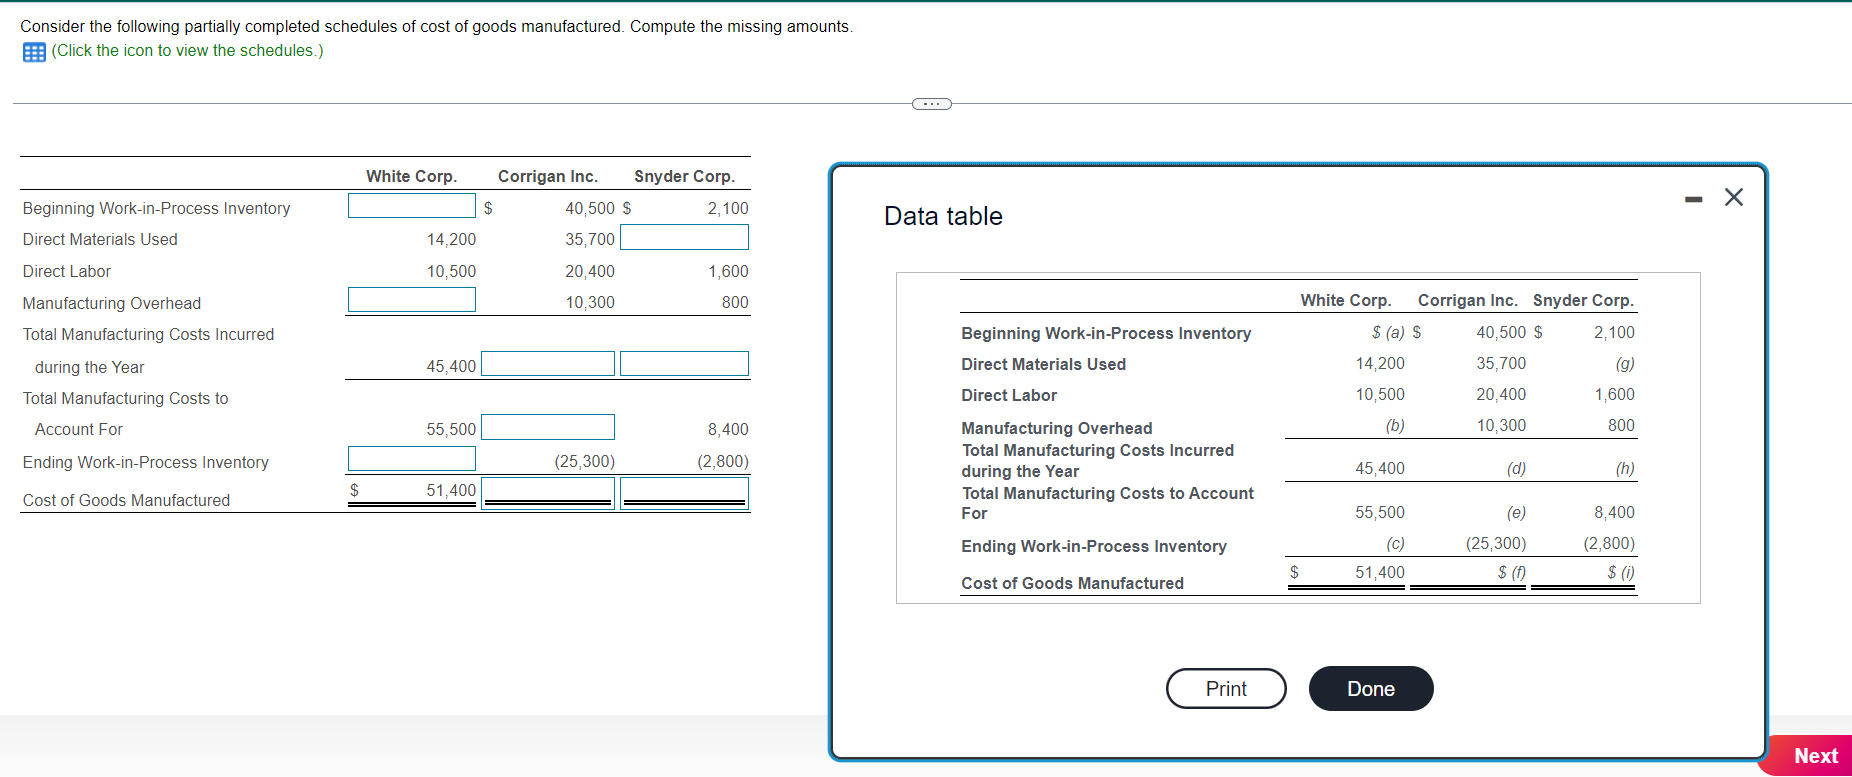Screen dimensions: 1852x777
Task: Select Corrigan Inc. Cost of Goods Manufactured input
Action: pos(548,492)
